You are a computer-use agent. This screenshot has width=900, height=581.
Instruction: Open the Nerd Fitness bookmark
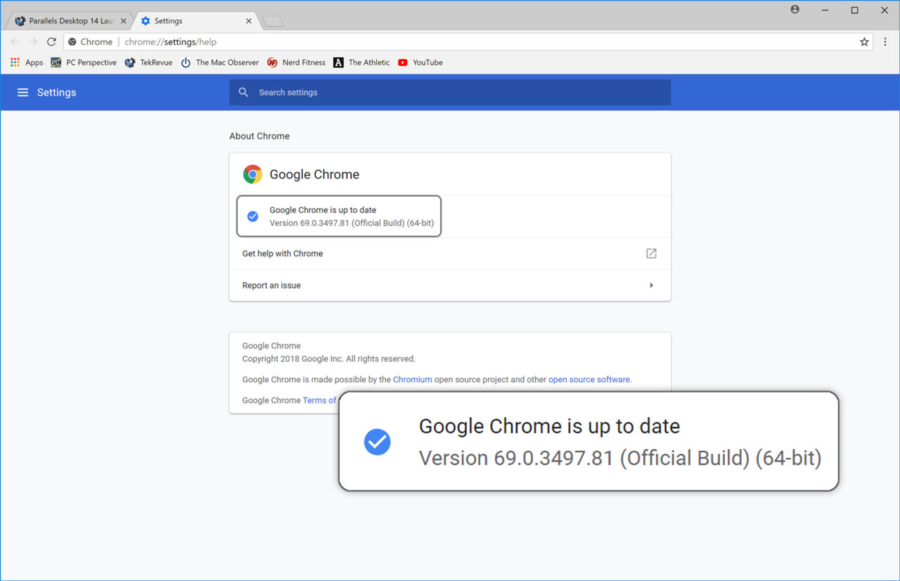296,63
